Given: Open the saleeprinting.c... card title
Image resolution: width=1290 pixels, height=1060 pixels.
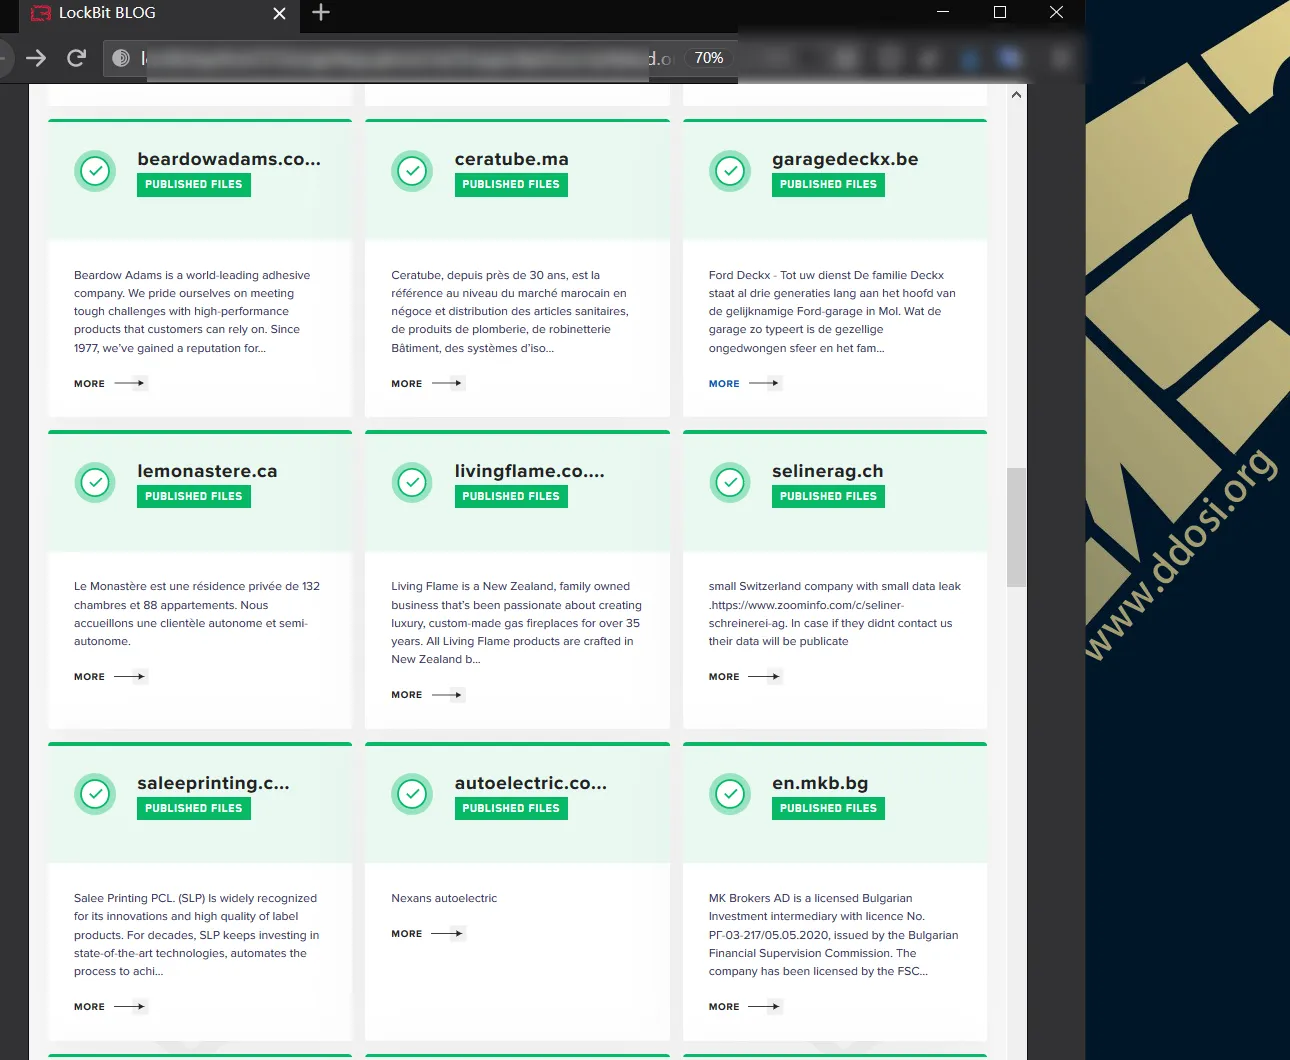Looking at the screenshot, I should pos(213,784).
